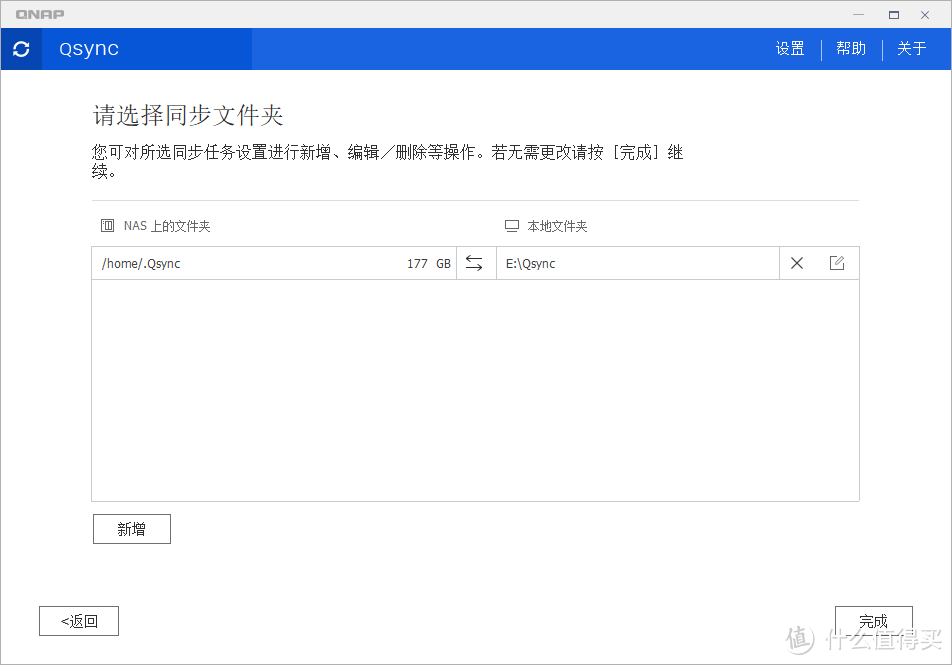Click the QNAP label in the title bar

click(x=40, y=14)
